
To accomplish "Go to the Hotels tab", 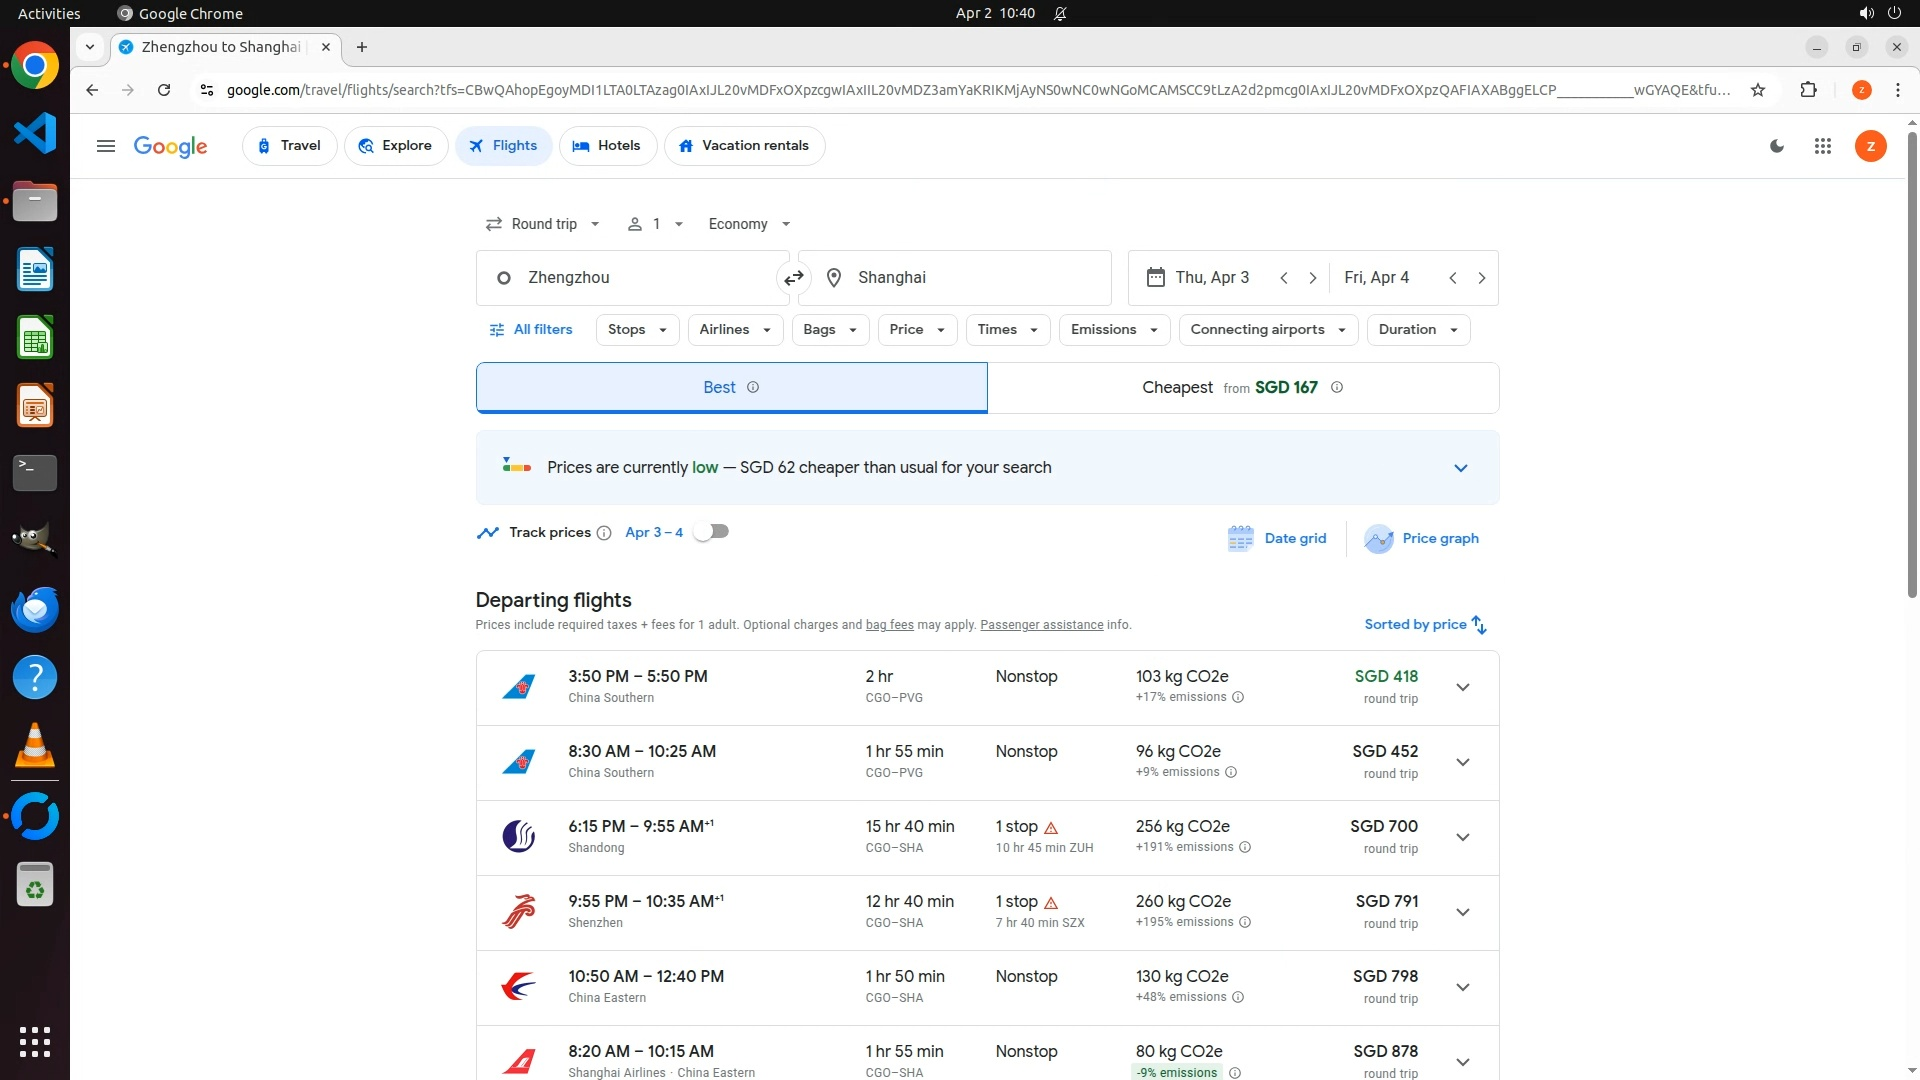I will click(x=607, y=146).
